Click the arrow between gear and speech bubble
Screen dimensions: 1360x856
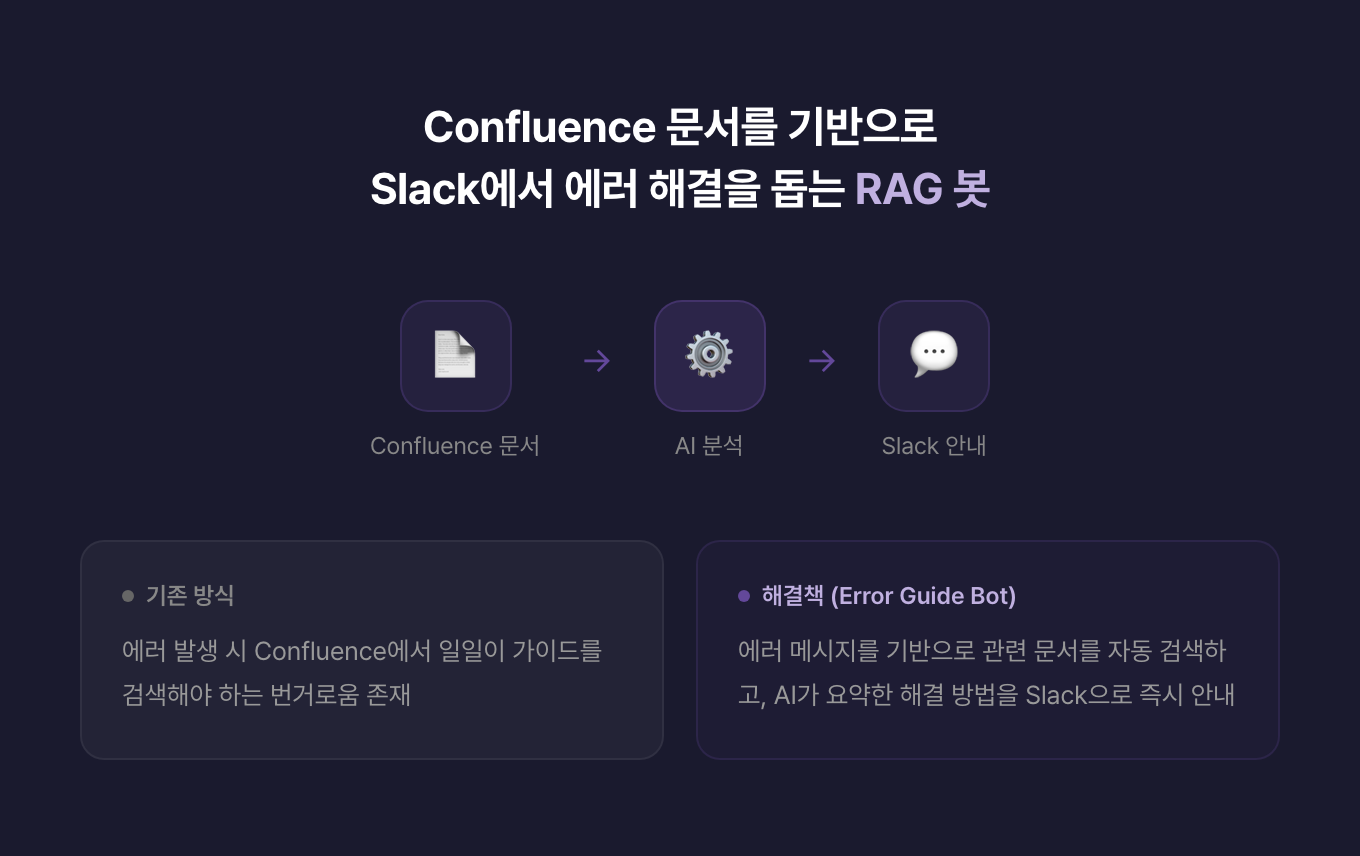click(822, 360)
